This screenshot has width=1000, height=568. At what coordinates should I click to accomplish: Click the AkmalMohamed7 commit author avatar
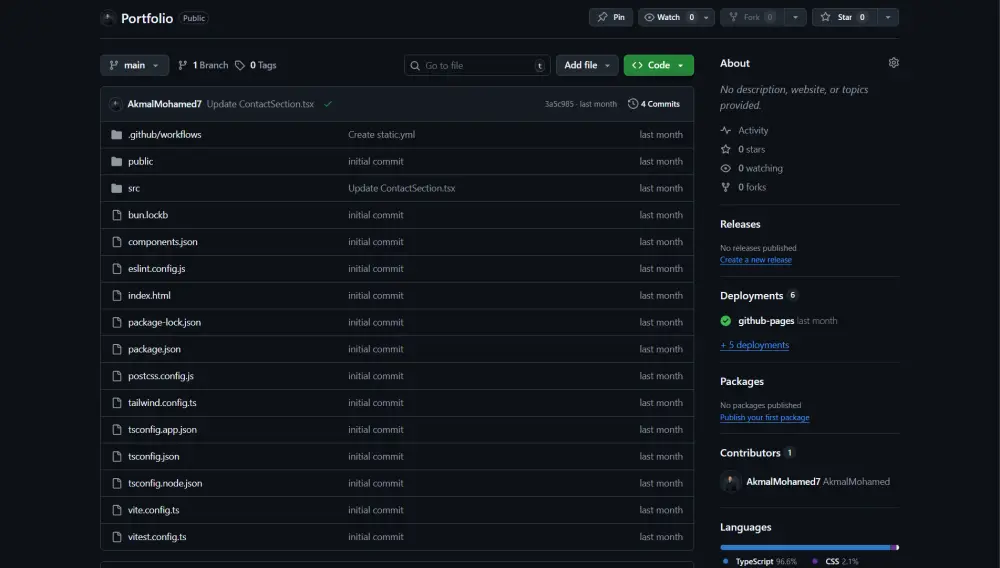coord(115,104)
